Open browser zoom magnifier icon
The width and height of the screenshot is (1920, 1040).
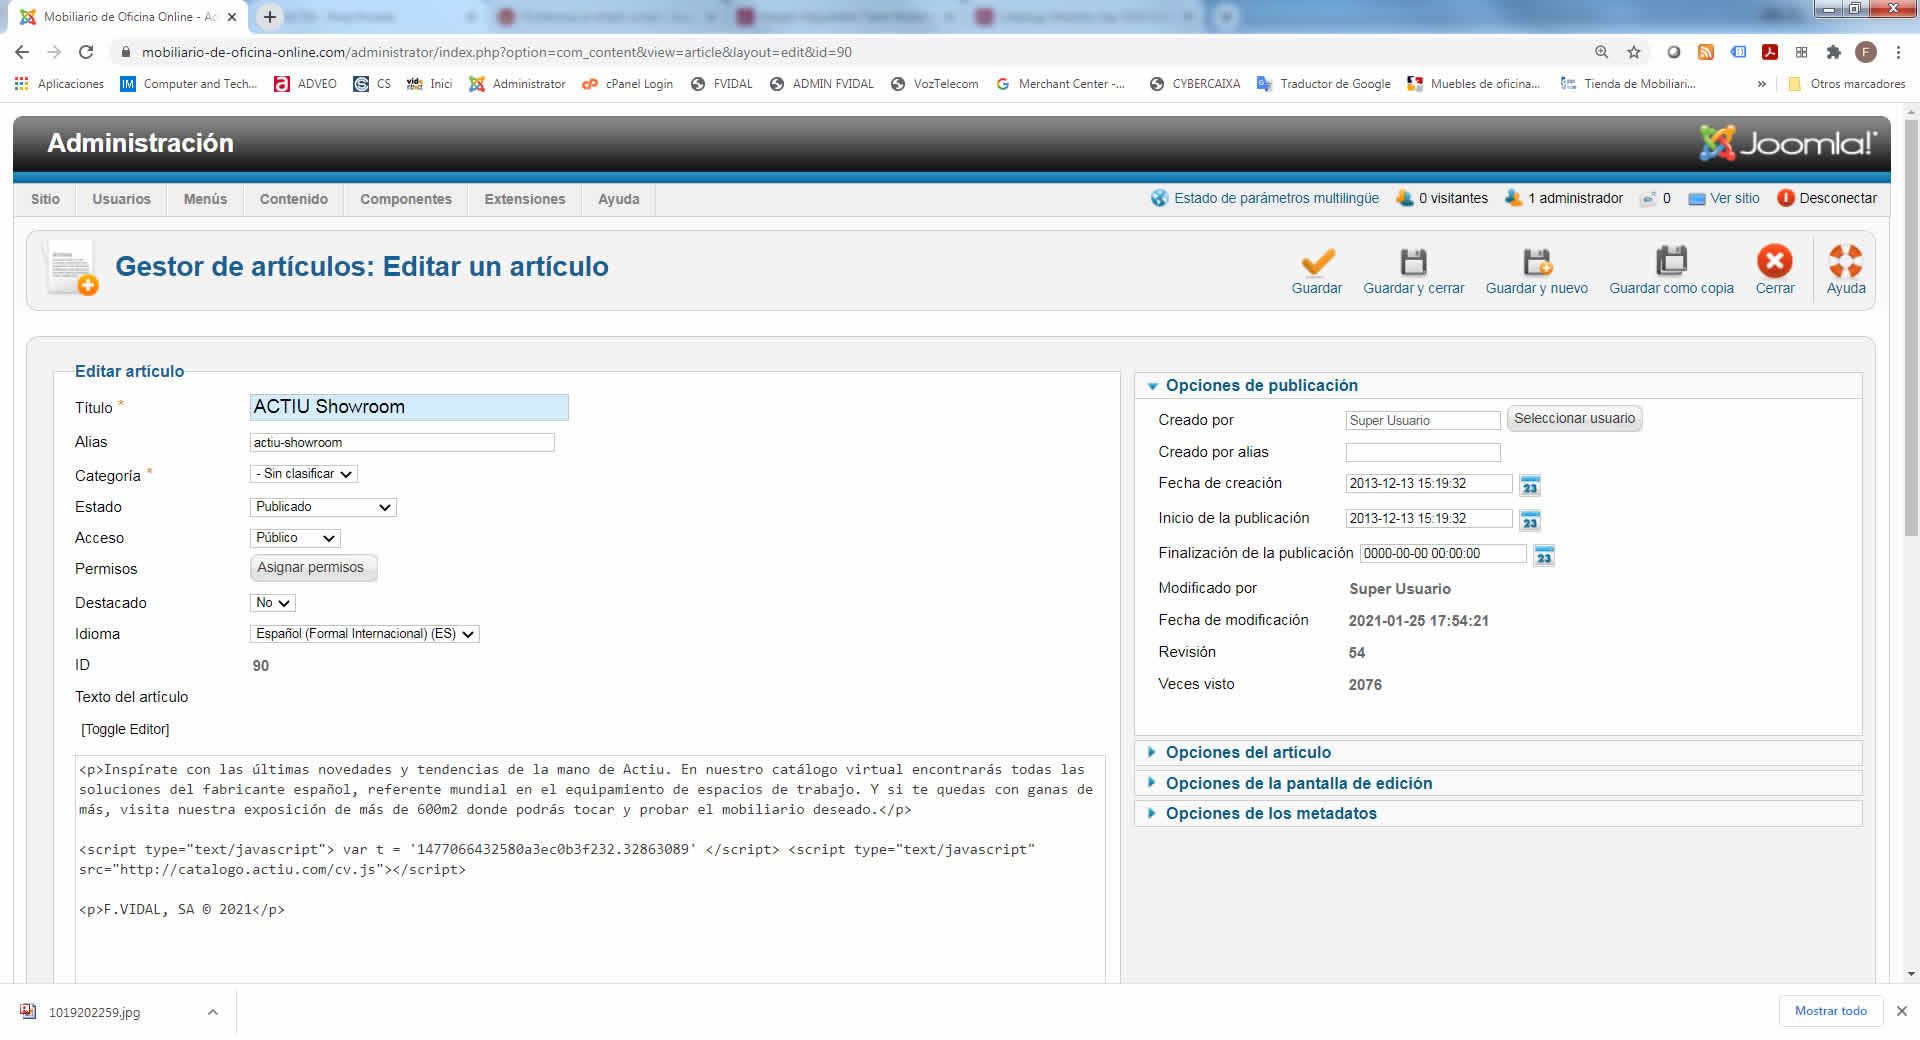[x=1601, y=52]
